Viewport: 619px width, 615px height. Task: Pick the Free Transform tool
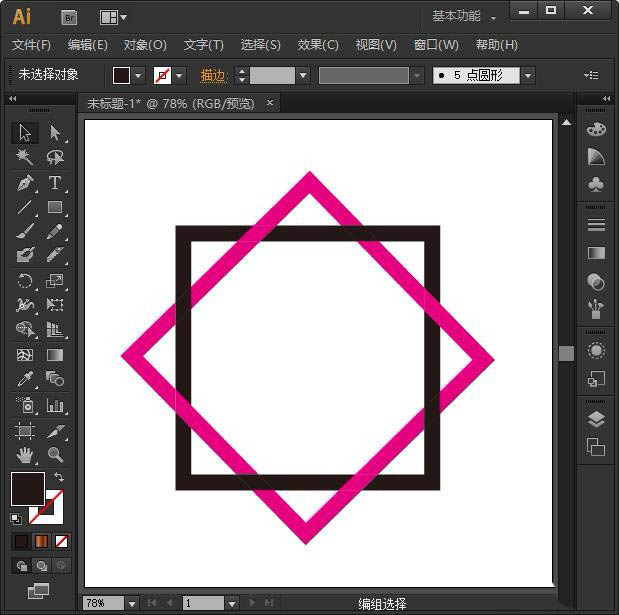click(55, 305)
